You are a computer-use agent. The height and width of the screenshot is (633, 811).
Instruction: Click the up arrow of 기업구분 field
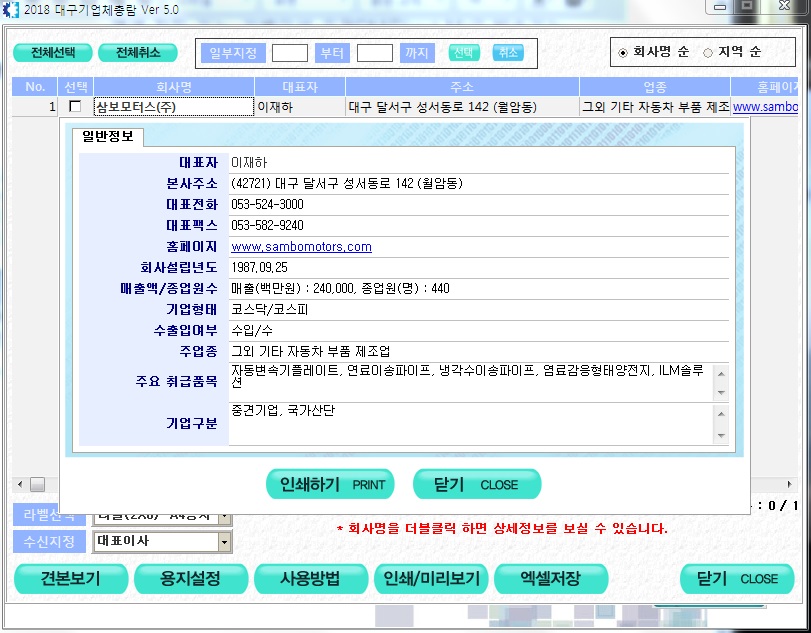721,414
